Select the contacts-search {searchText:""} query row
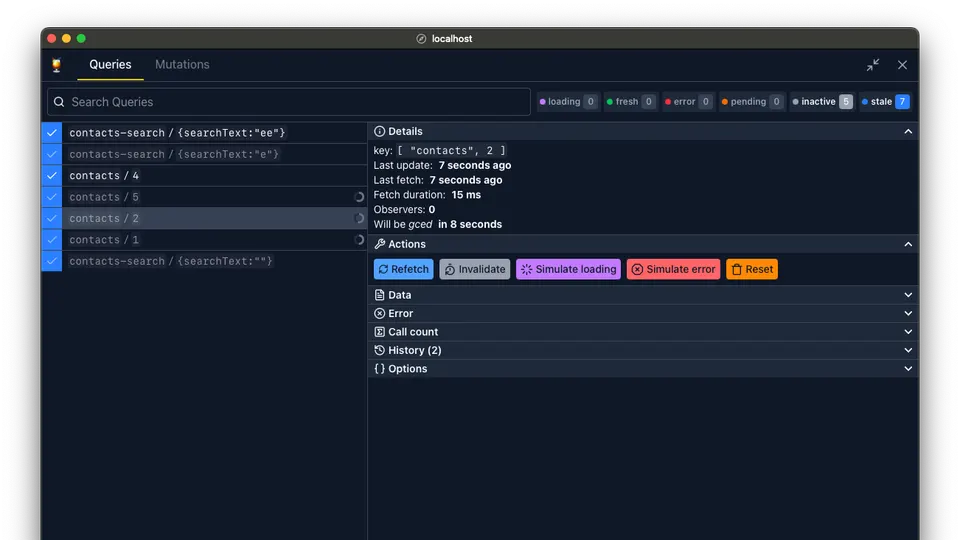960x540 pixels. click(x=204, y=261)
